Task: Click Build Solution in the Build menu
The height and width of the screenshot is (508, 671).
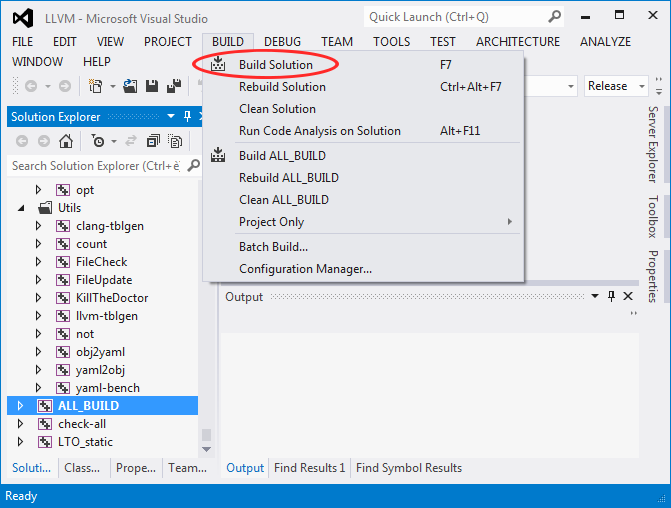Action: (275, 65)
